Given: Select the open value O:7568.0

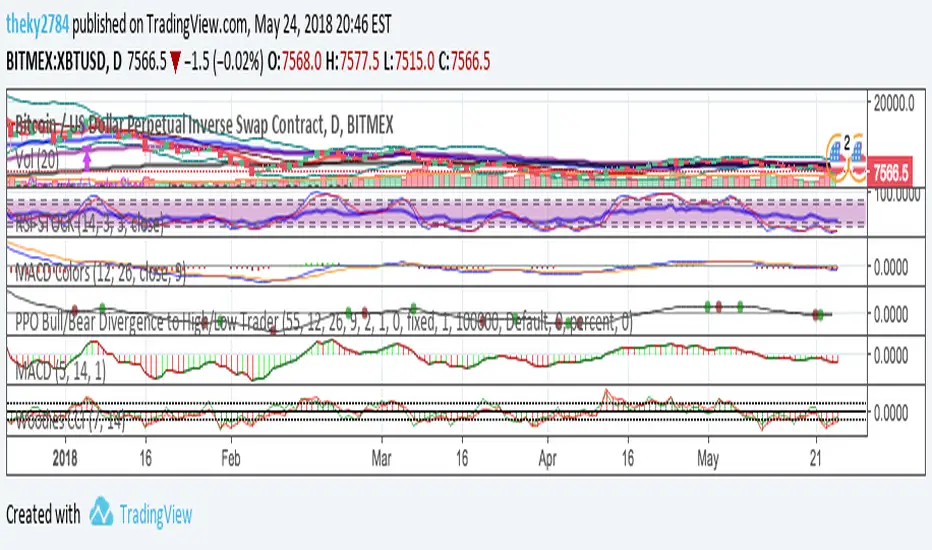Looking at the screenshot, I should pyautogui.click(x=295, y=61).
